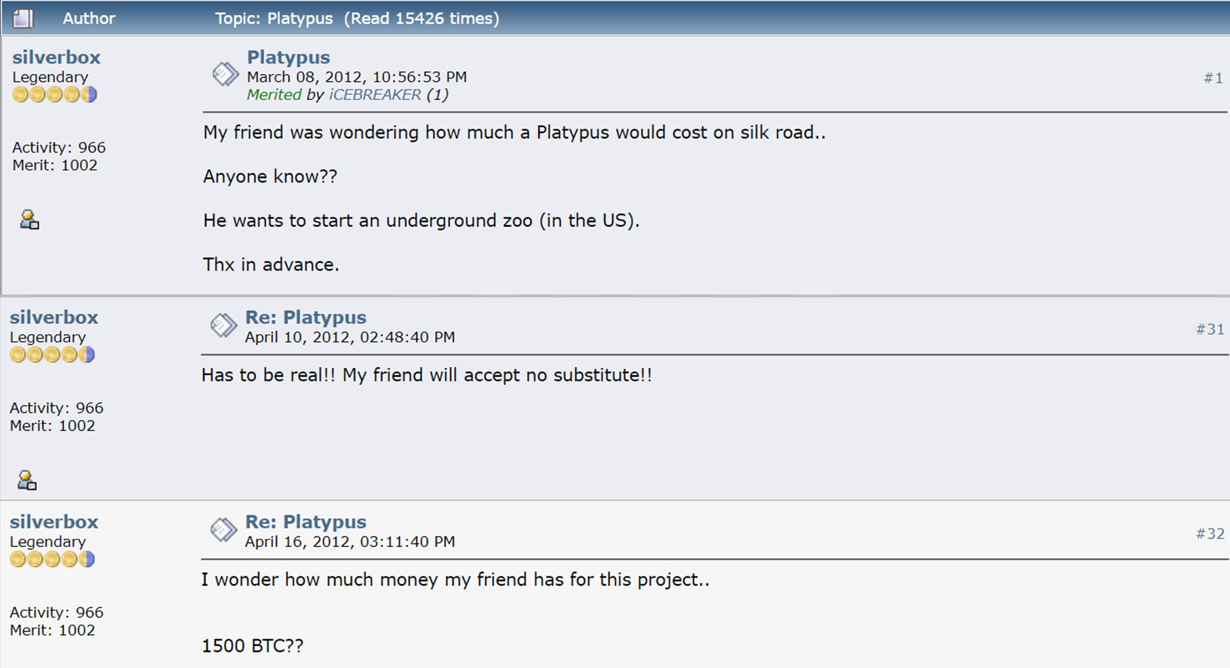Click the post icon beside first Platypus title
1230x668 pixels.
[x=225, y=74]
